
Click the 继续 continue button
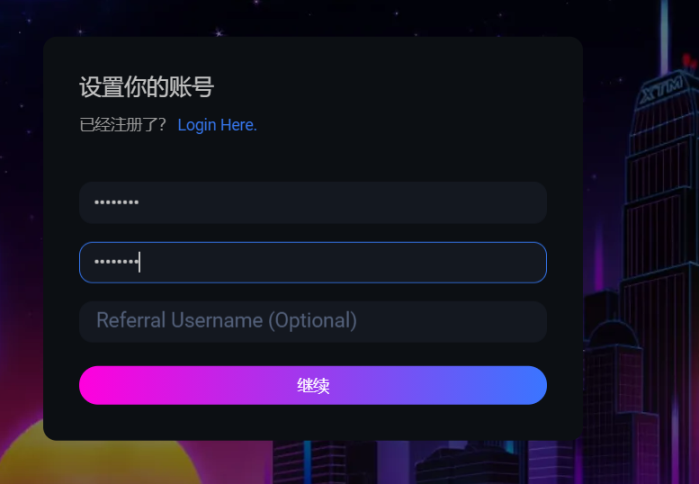(313, 385)
